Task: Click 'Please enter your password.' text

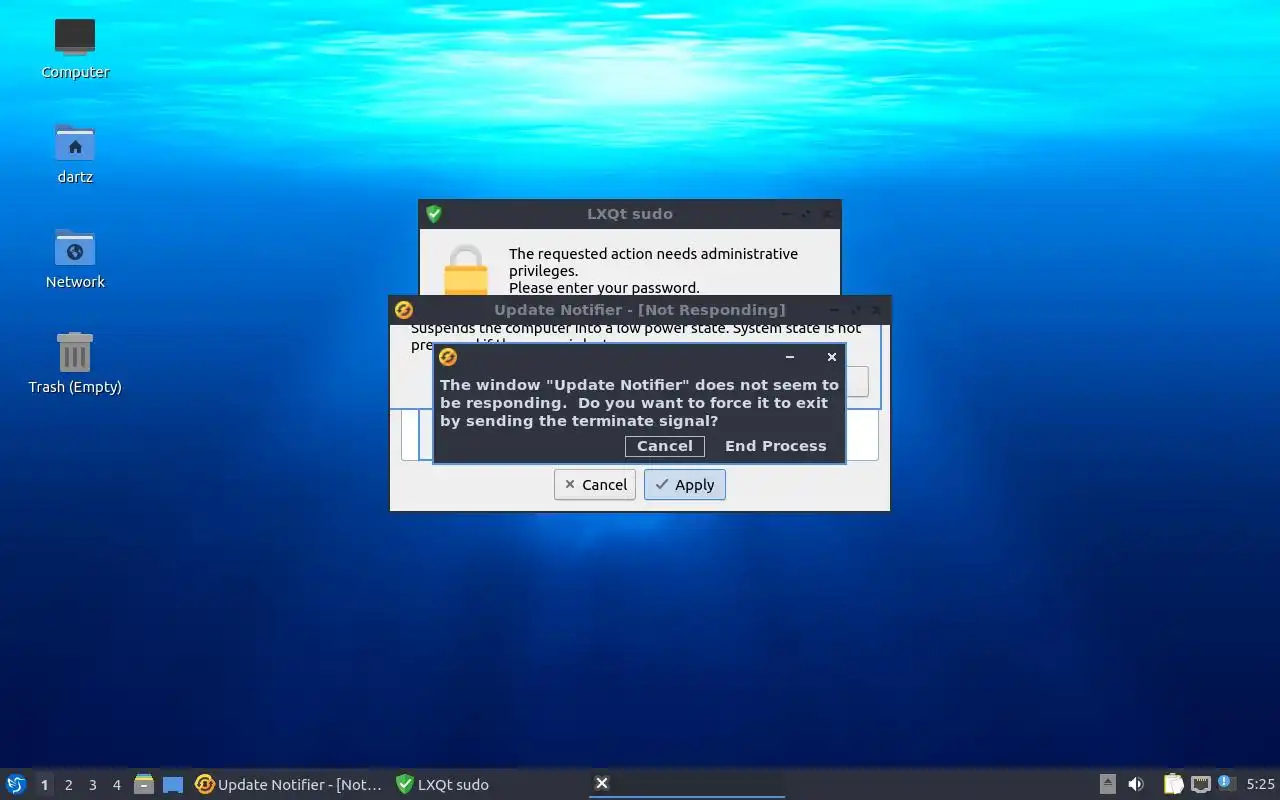Action: 604,288
